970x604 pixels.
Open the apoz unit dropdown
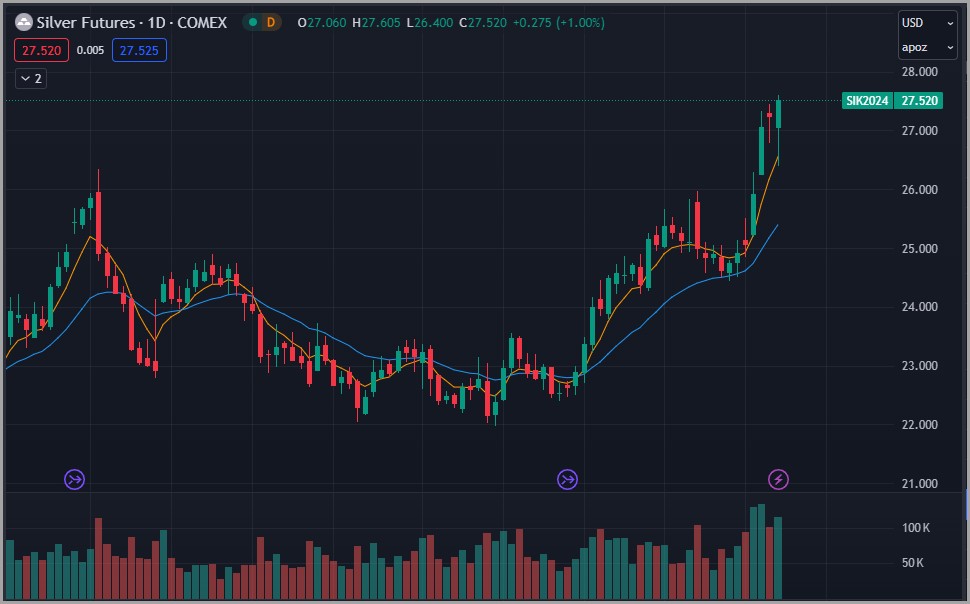click(x=927, y=48)
